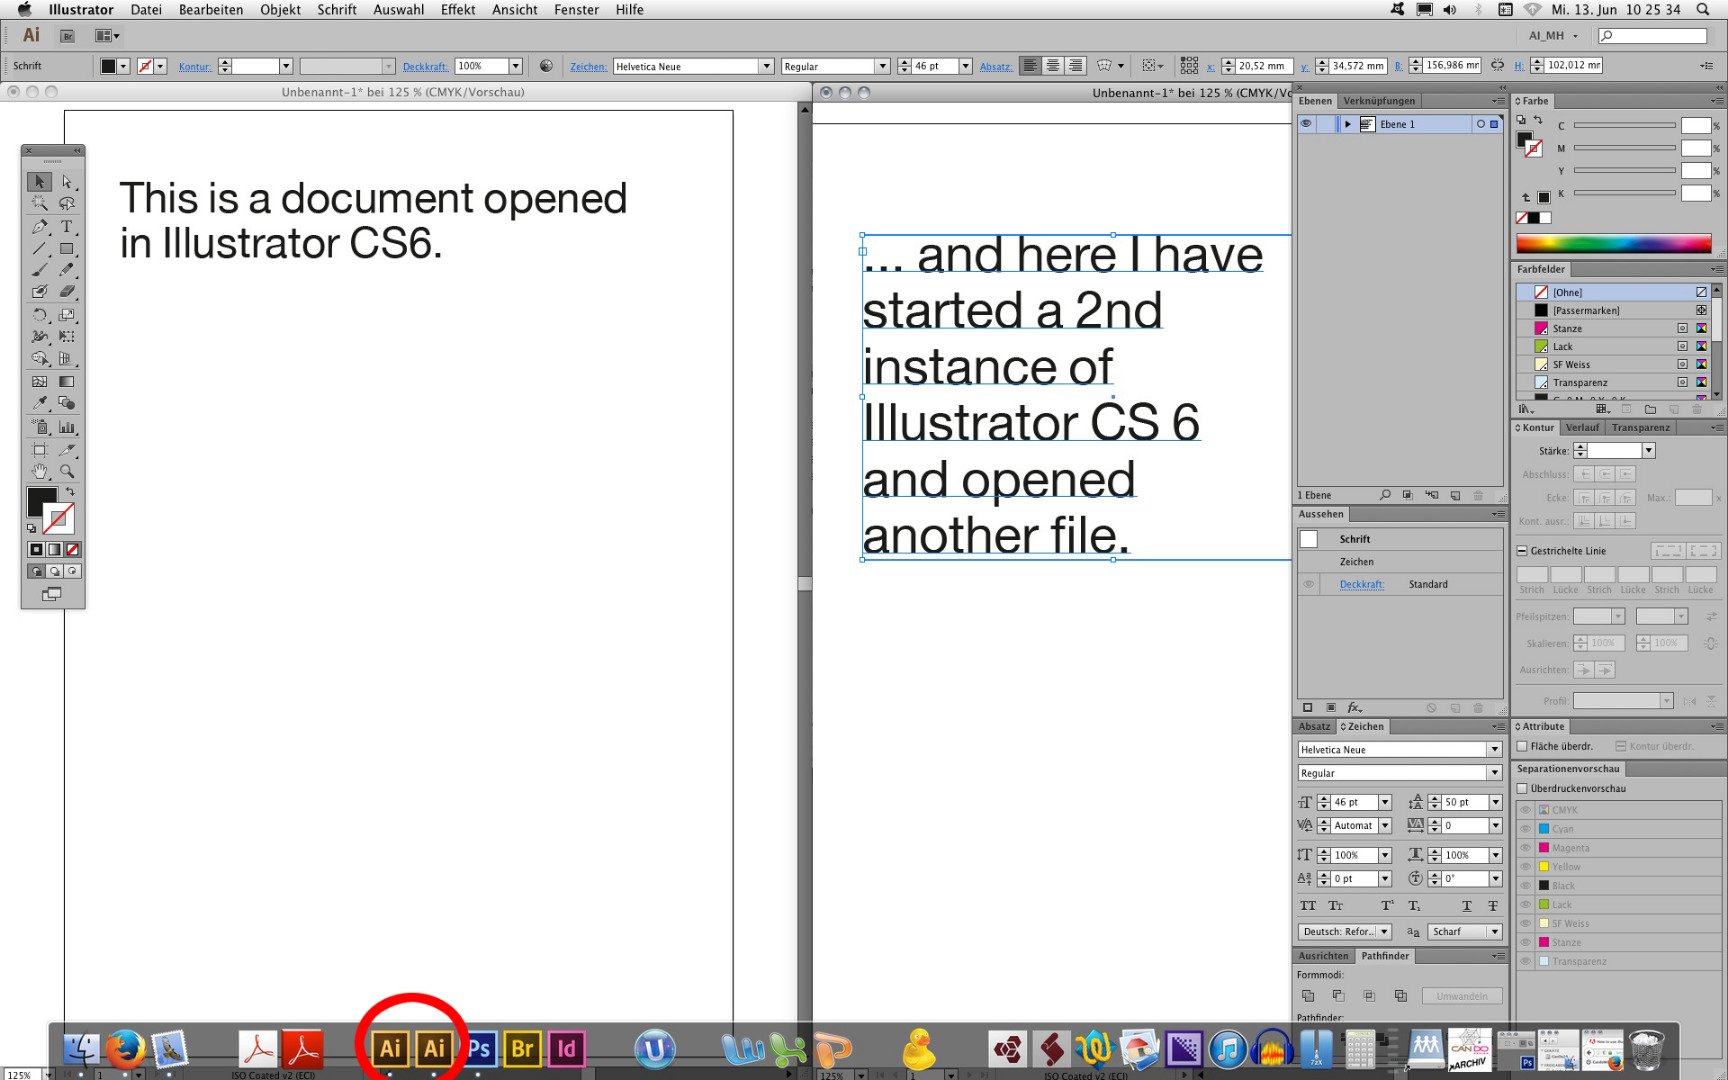
Task: Open the Fenster menu
Action: 576,10
